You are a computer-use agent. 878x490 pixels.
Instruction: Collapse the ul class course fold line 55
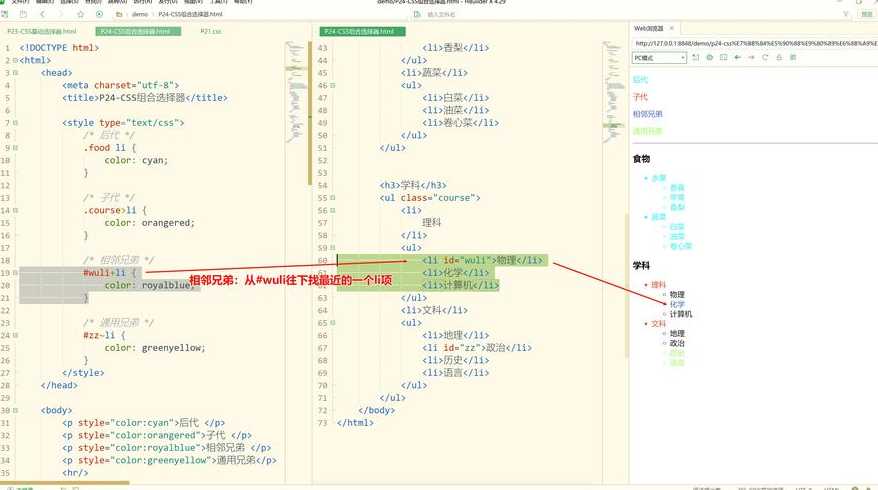tap(333, 198)
